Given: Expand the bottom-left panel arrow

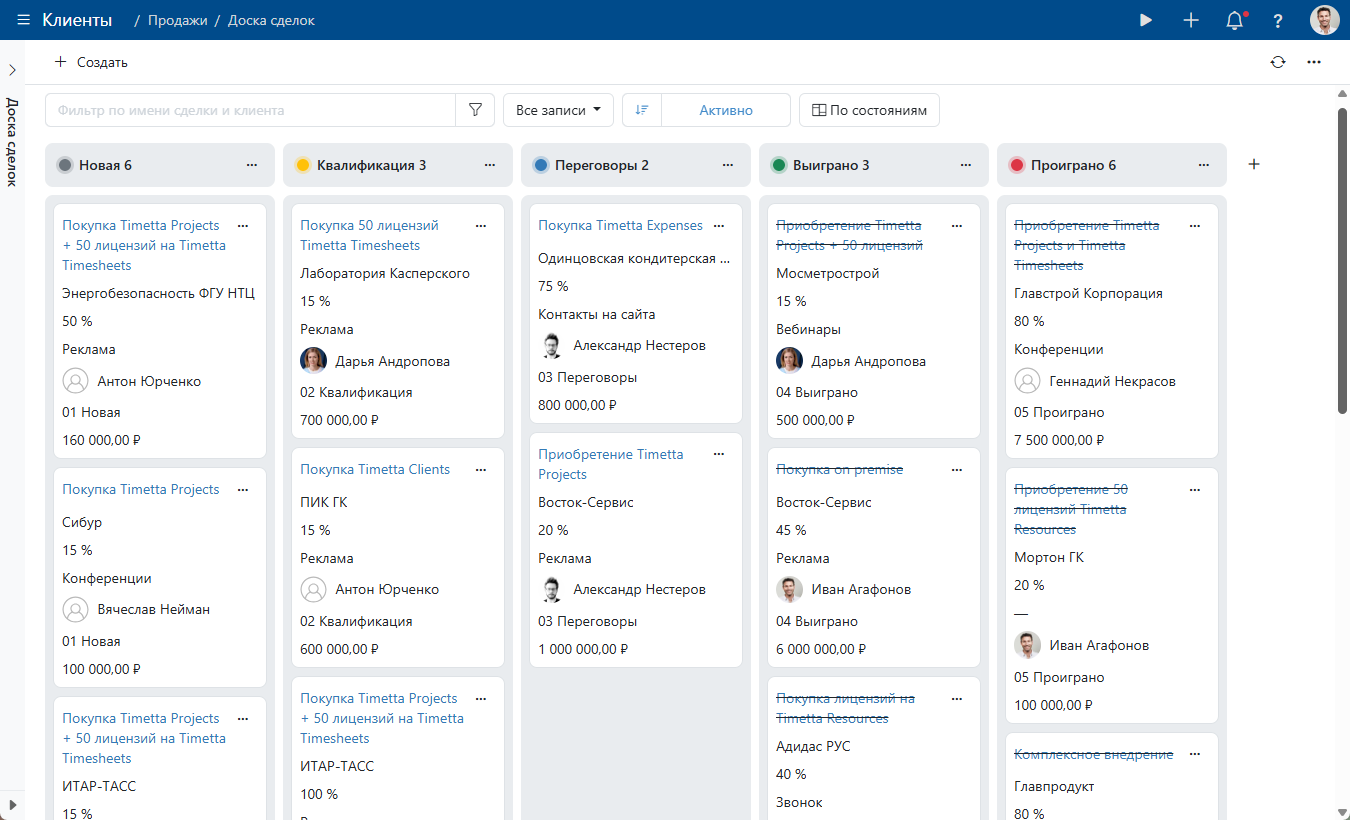Looking at the screenshot, I should [x=12, y=805].
